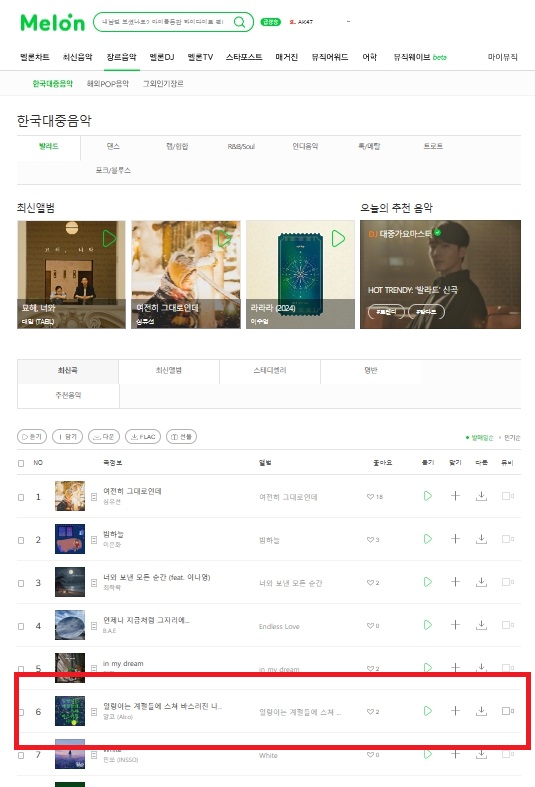Image resolution: width=535 pixels, height=787 pixels.
Task: Open 해외POP음악 sub-navigation link
Action: [107, 84]
